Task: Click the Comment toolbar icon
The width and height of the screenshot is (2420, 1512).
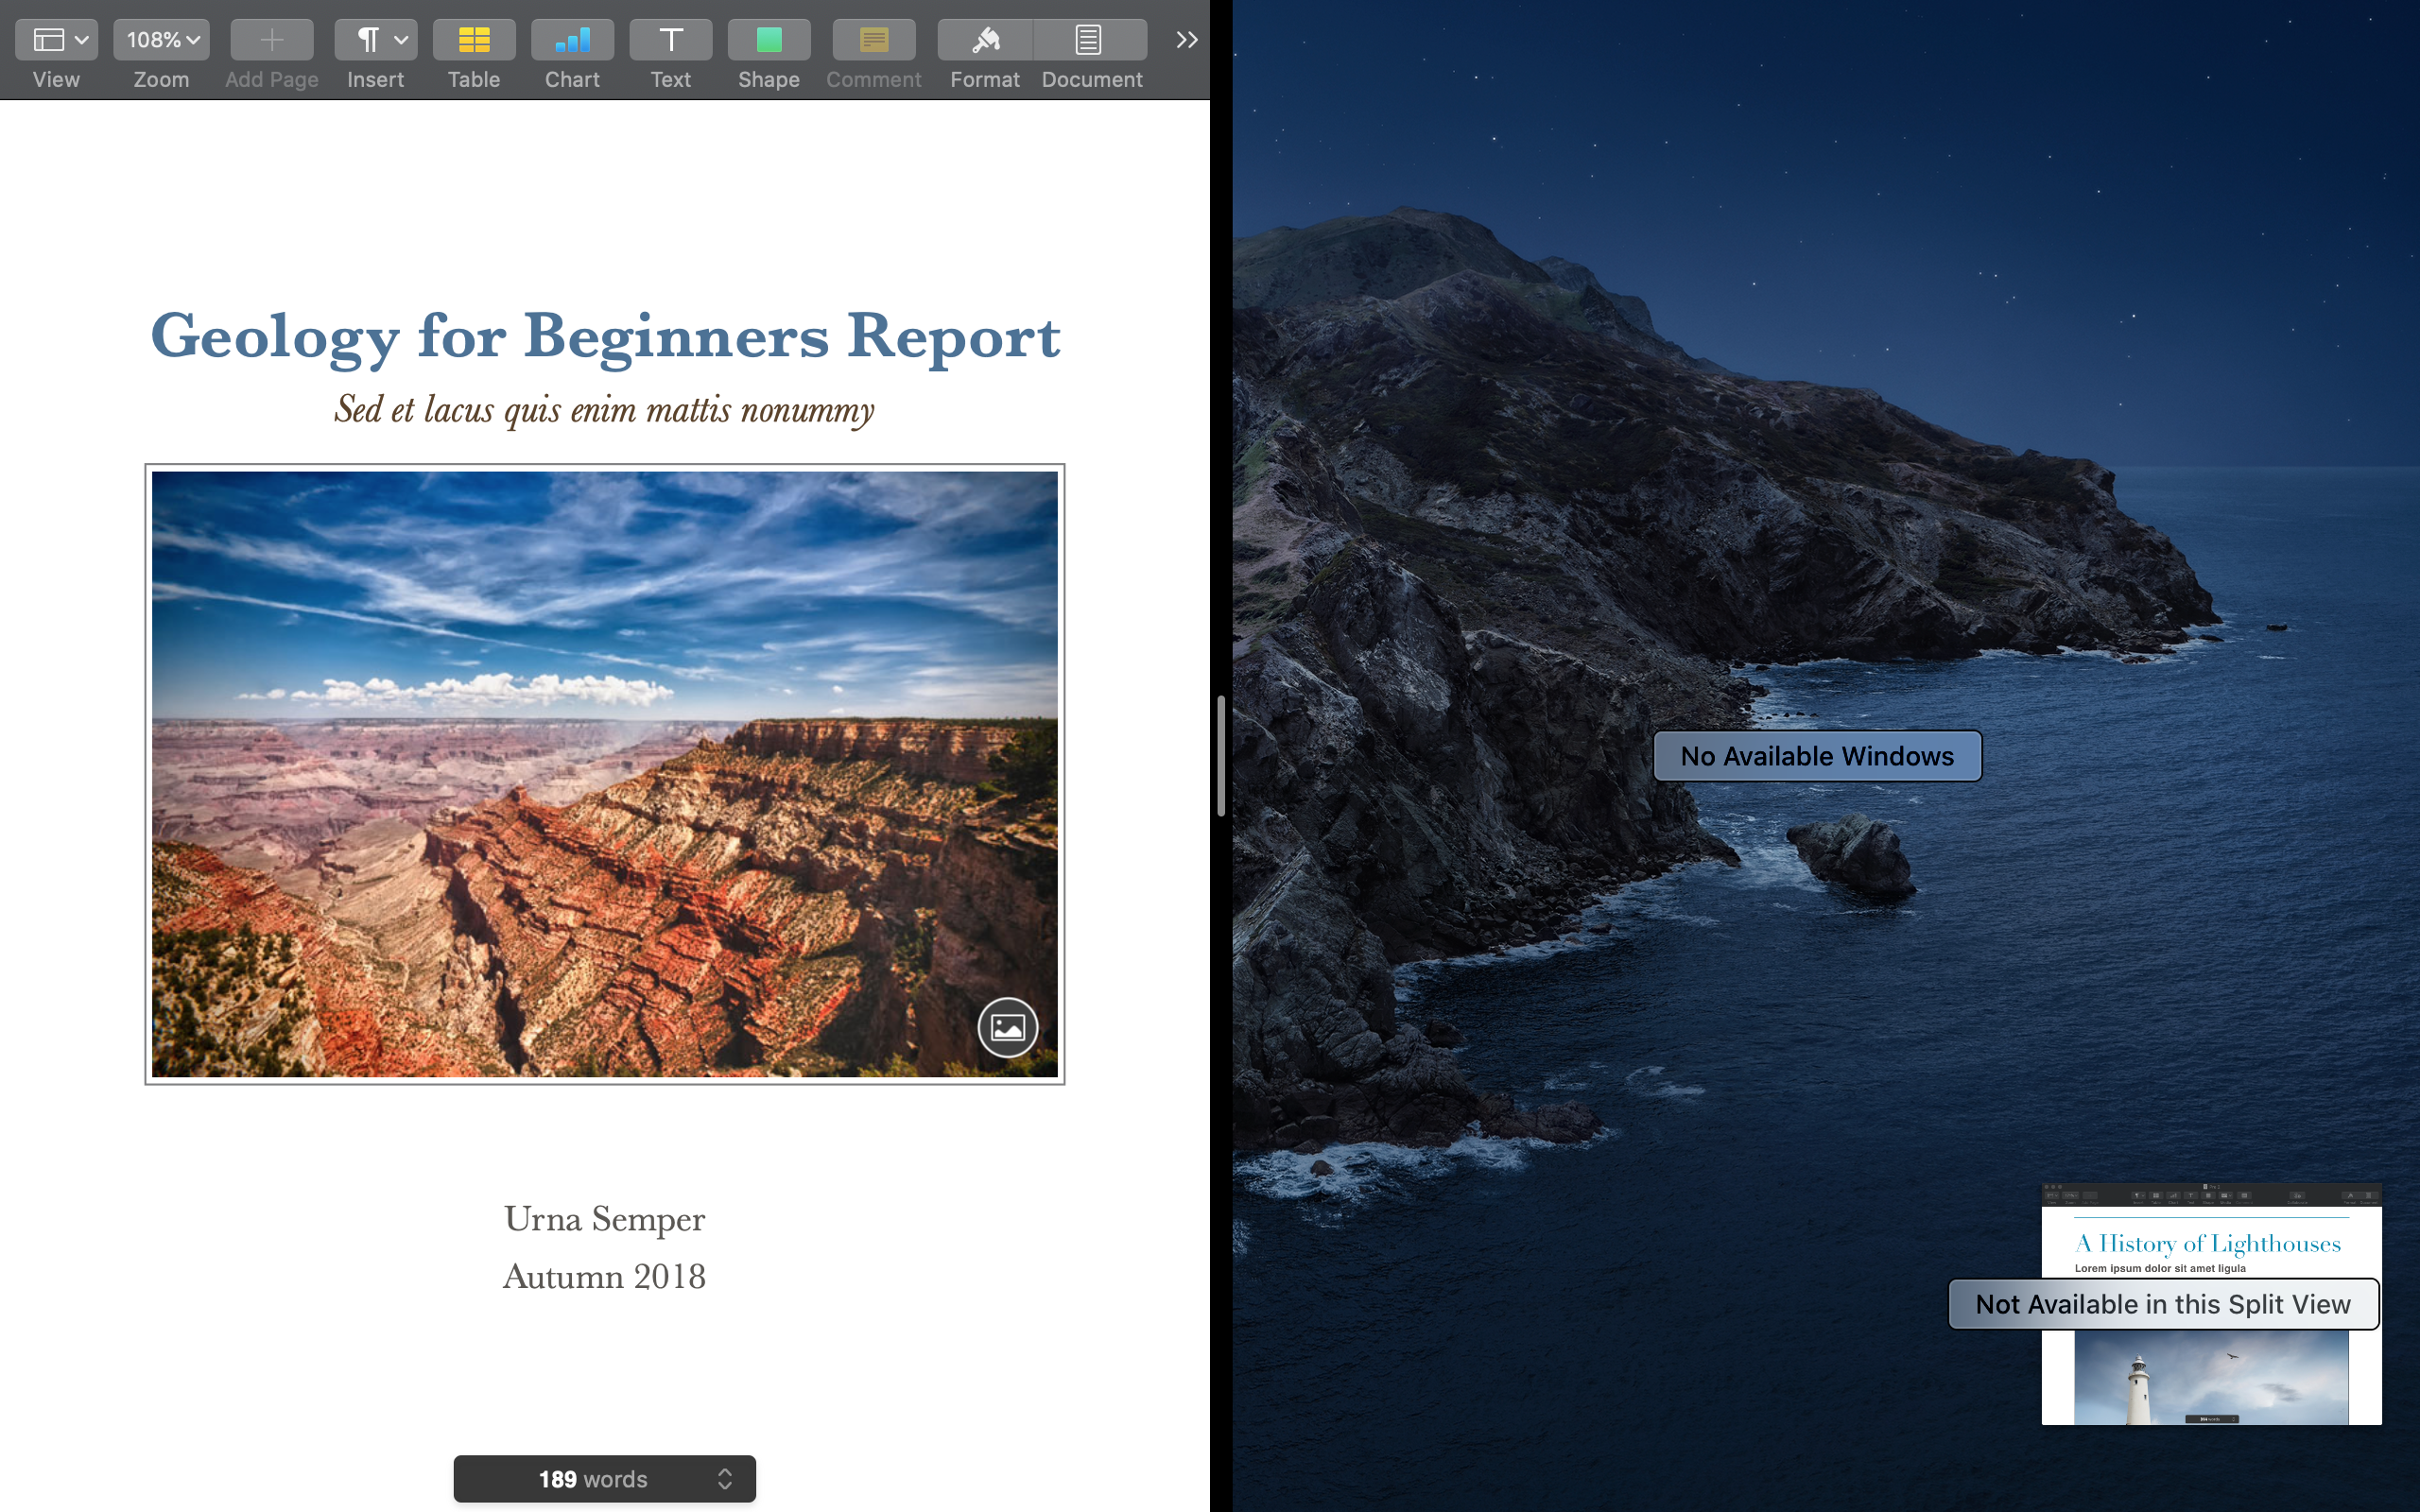Action: point(873,40)
